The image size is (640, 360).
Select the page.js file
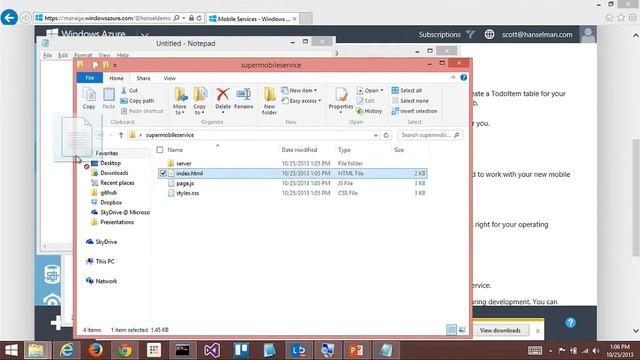point(293,183)
